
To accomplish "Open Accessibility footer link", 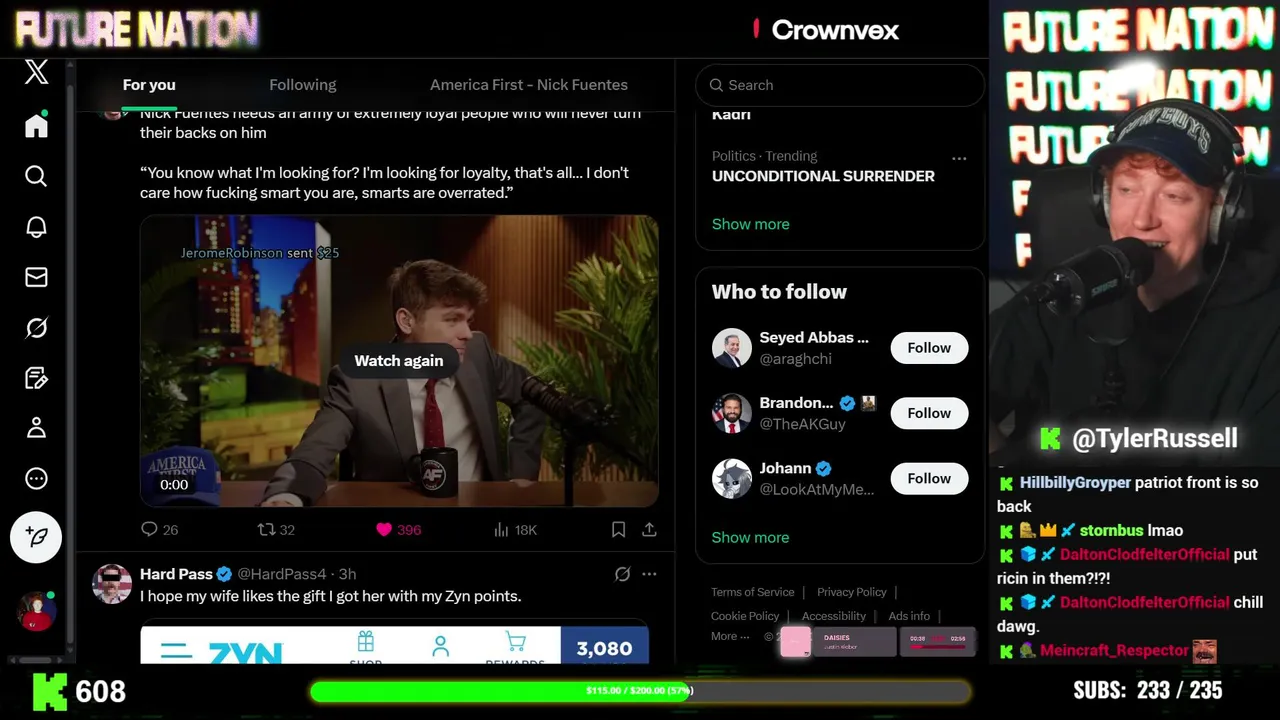I will 833,616.
